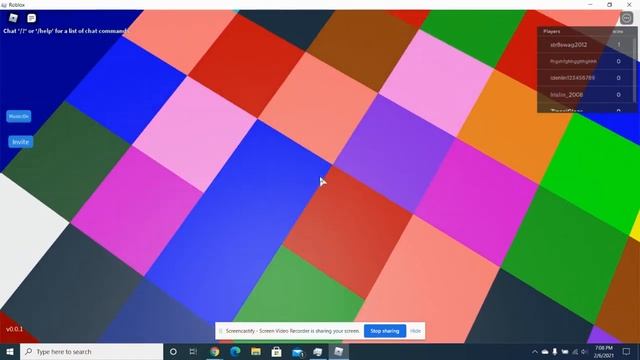Open Google Chrome from the taskbar
The width and height of the screenshot is (640, 360).
tap(215, 351)
